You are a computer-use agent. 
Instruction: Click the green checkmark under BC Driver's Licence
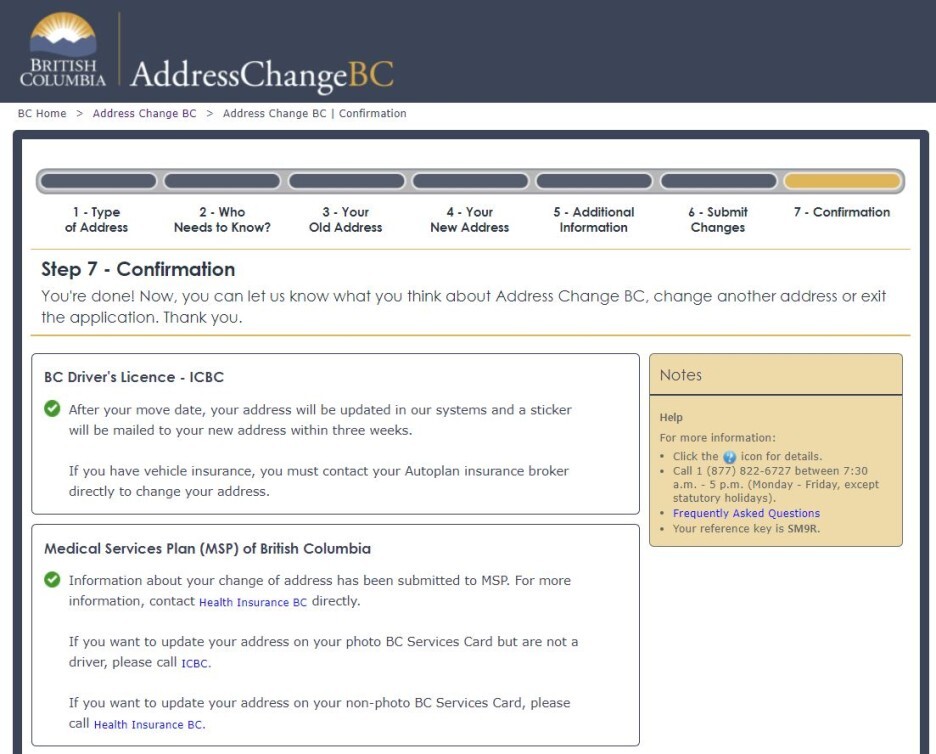click(x=52, y=409)
